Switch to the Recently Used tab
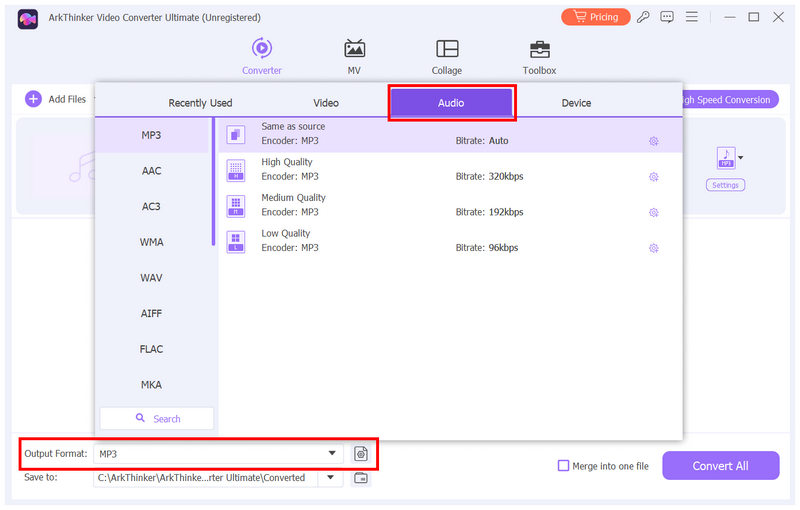 pos(200,103)
